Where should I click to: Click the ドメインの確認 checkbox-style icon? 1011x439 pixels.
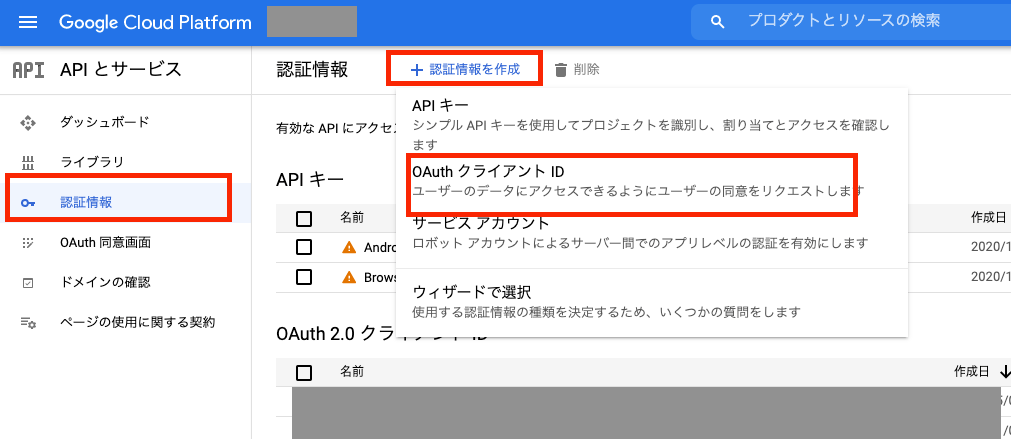tap(28, 283)
